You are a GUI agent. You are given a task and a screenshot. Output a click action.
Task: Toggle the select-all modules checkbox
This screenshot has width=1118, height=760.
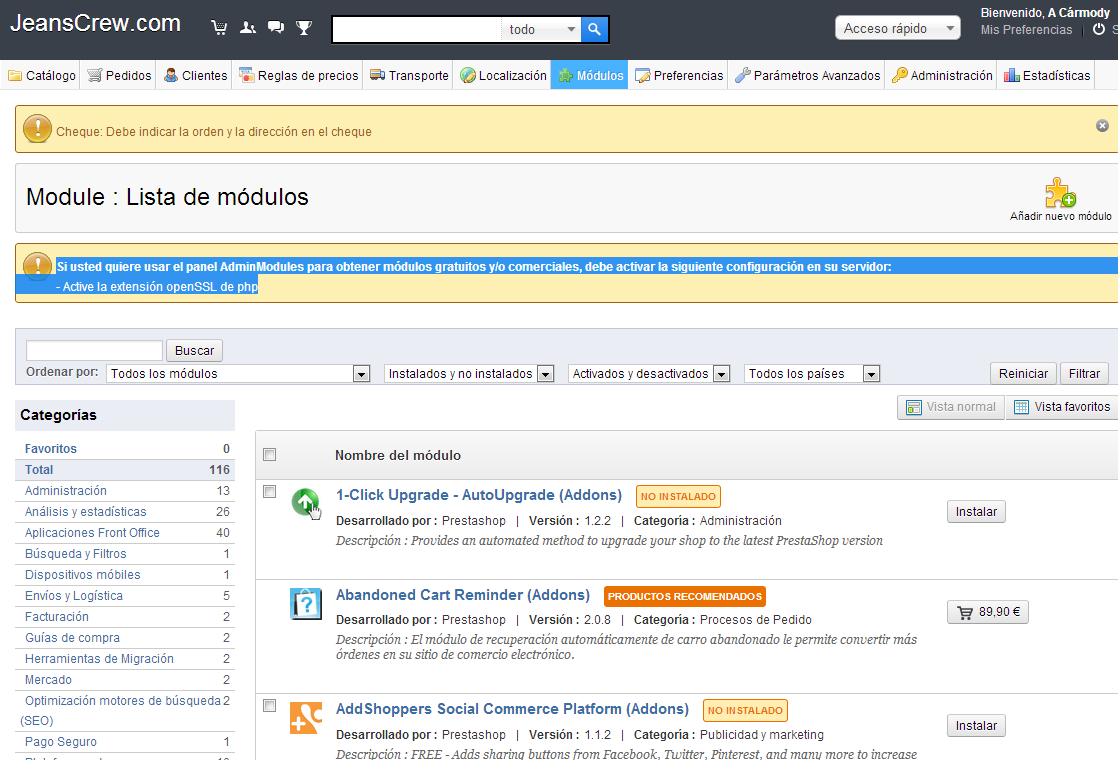point(269,455)
